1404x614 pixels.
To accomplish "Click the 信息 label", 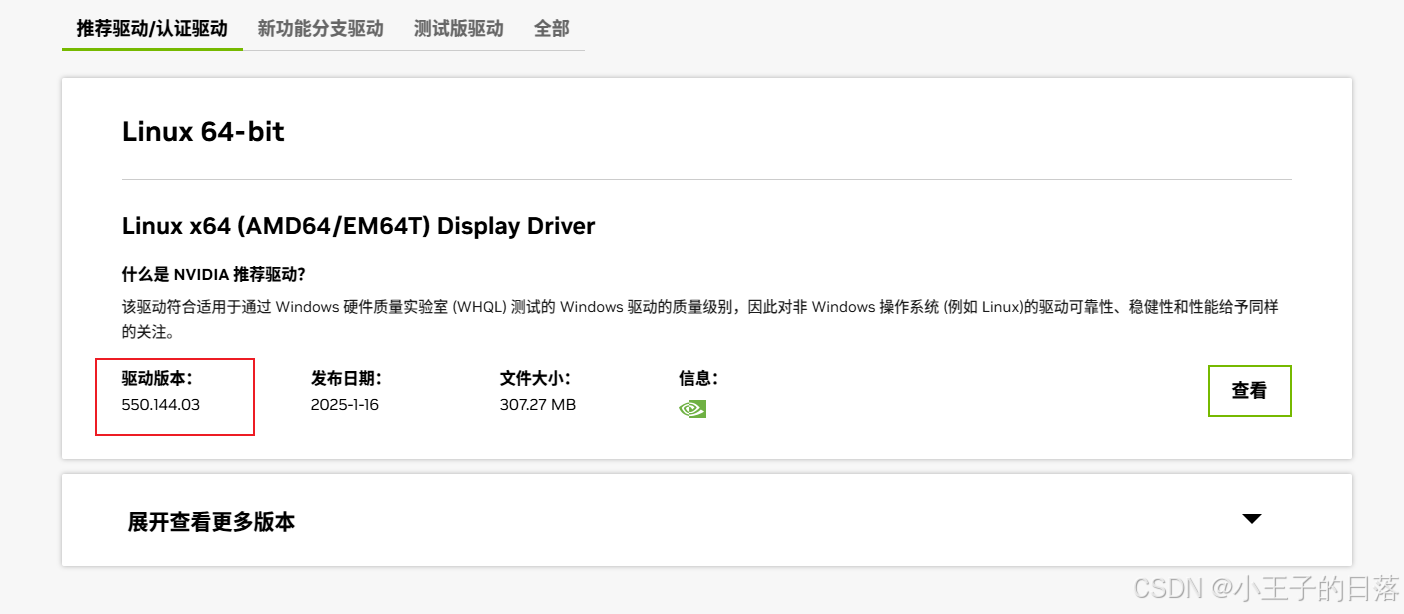I will (x=698, y=378).
